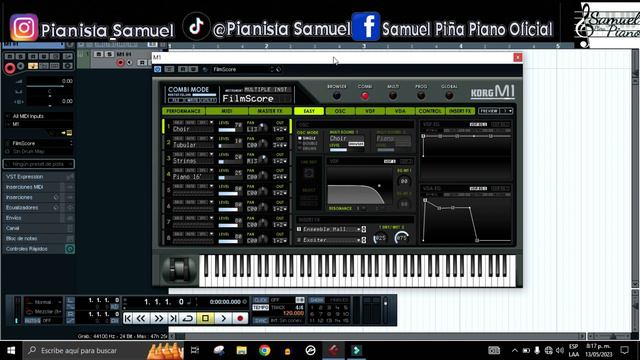Expand the Inserciones MIDI inspector section
The height and width of the screenshot is (360, 640).
click(x=38, y=187)
